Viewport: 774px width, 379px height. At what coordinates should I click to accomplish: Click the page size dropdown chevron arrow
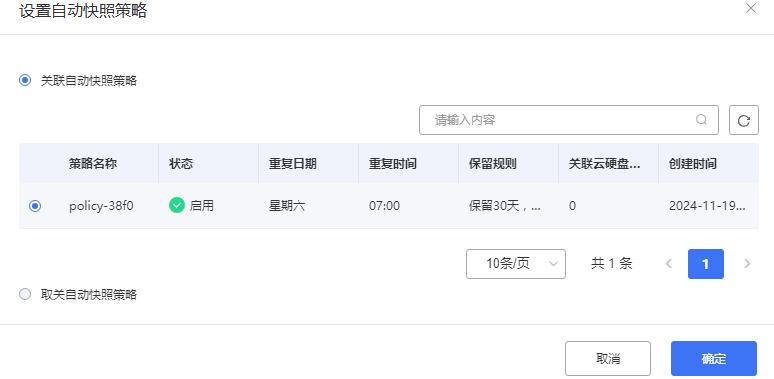click(x=553, y=264)
